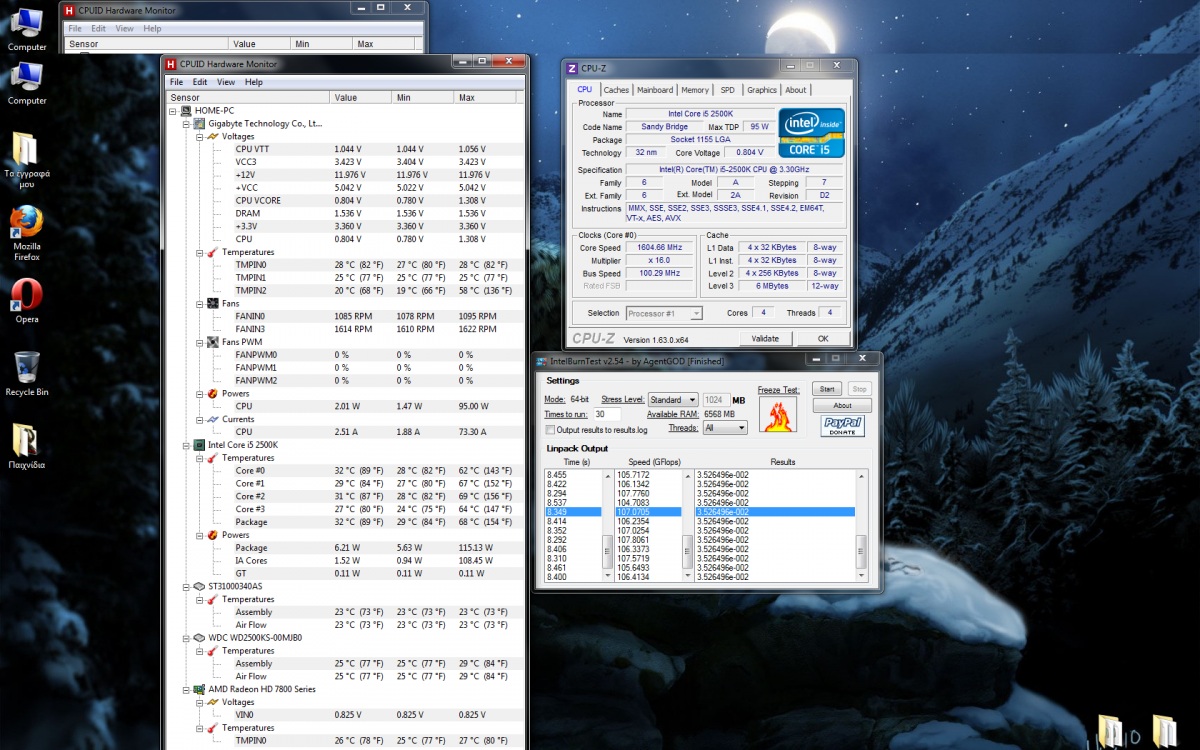The height and width of the screenshot is (750, 1200).
Task: Click the front Hardware Monitor title bar H icon
Action: pos(171,64)
